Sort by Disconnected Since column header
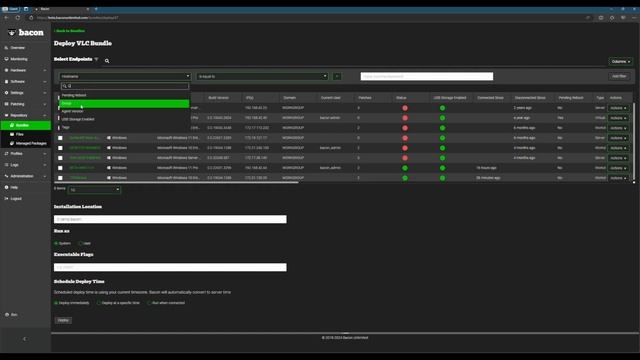The width and height of the screenshot is (640, 360). (530, 98)
